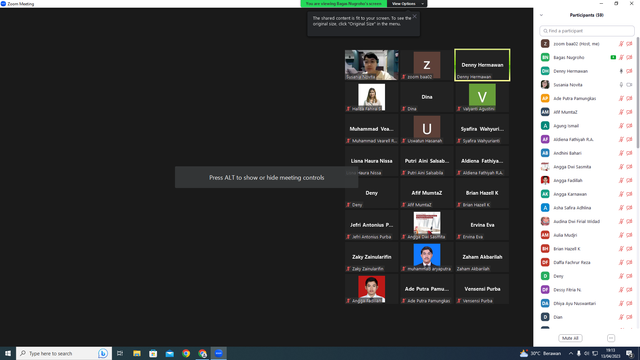Click Denny Hermawan's active microphone icon
The height and width of the screenshot is (360, 640).
(621, 71)
